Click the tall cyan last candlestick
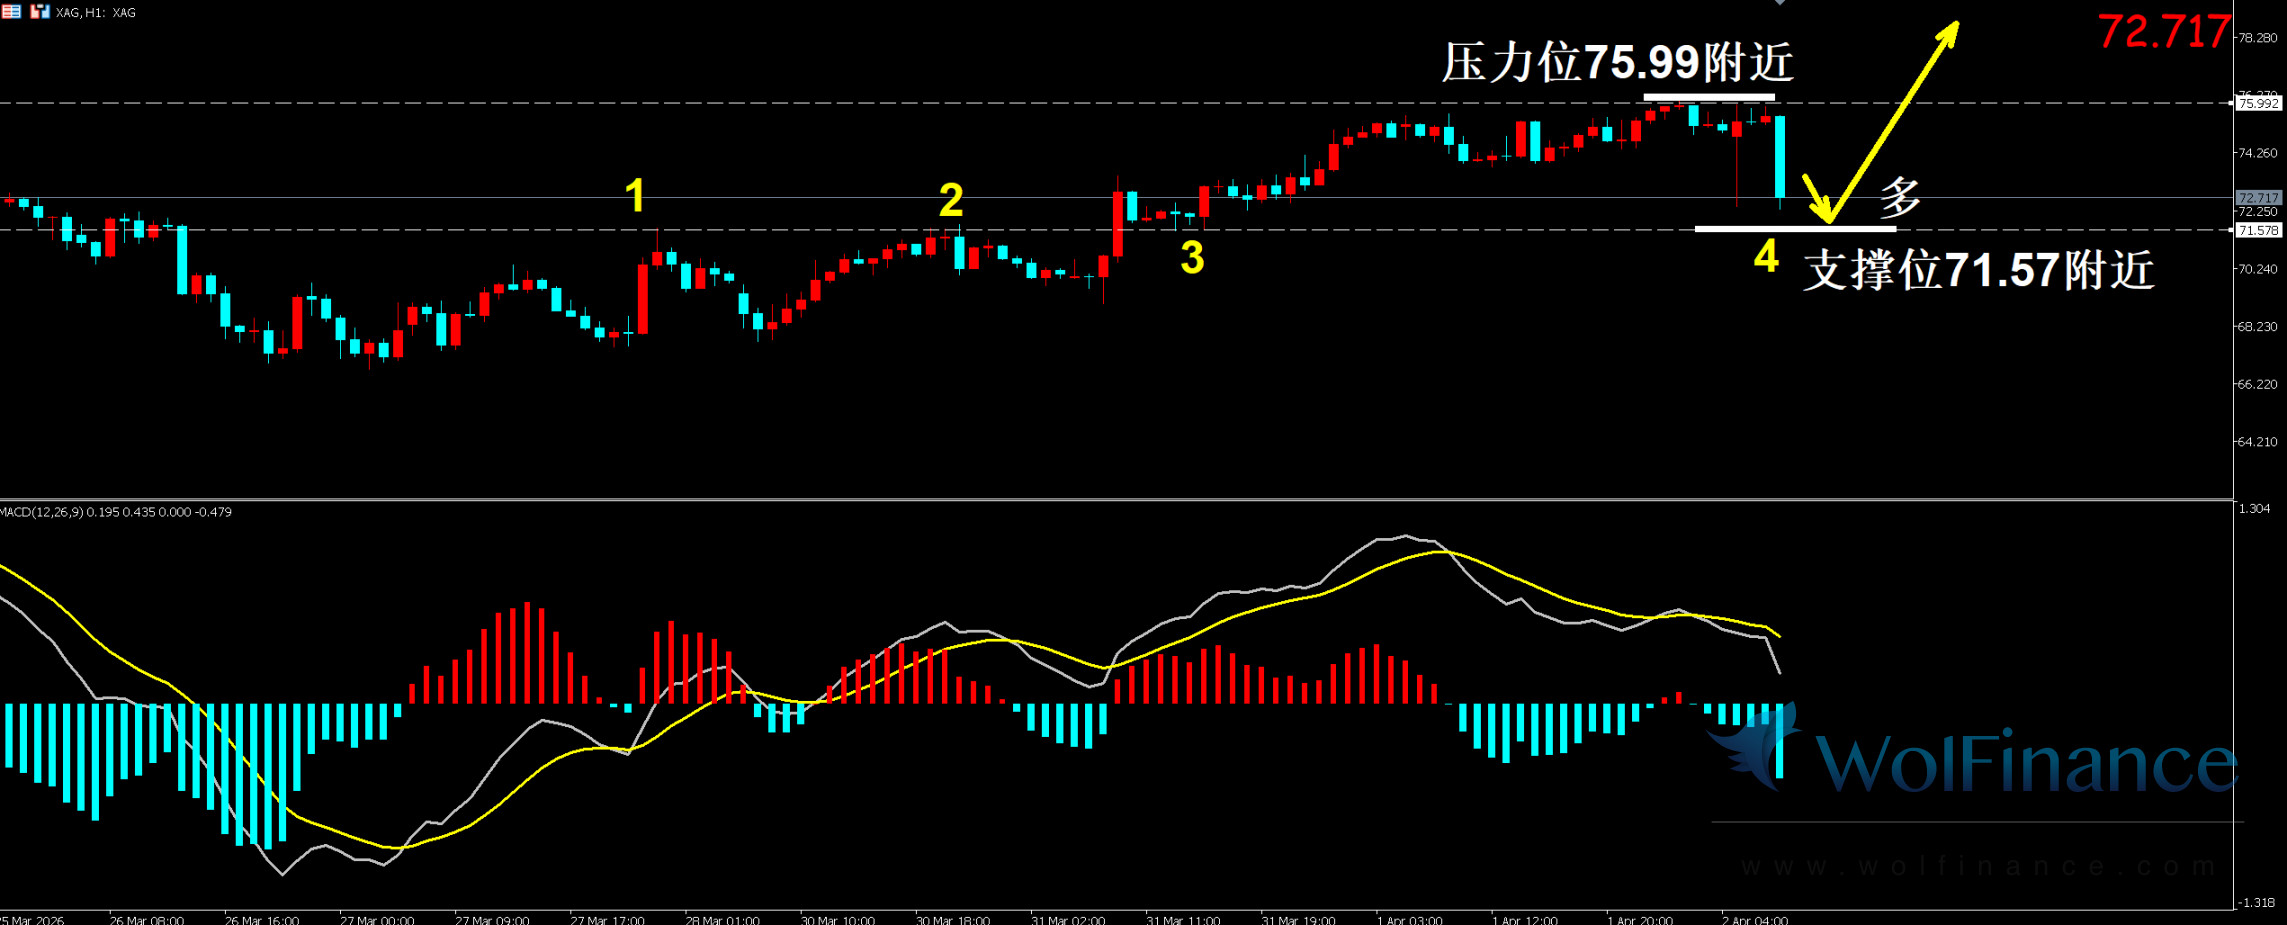Screen dimensions: 2287x925 click(x=1780, y=156)
